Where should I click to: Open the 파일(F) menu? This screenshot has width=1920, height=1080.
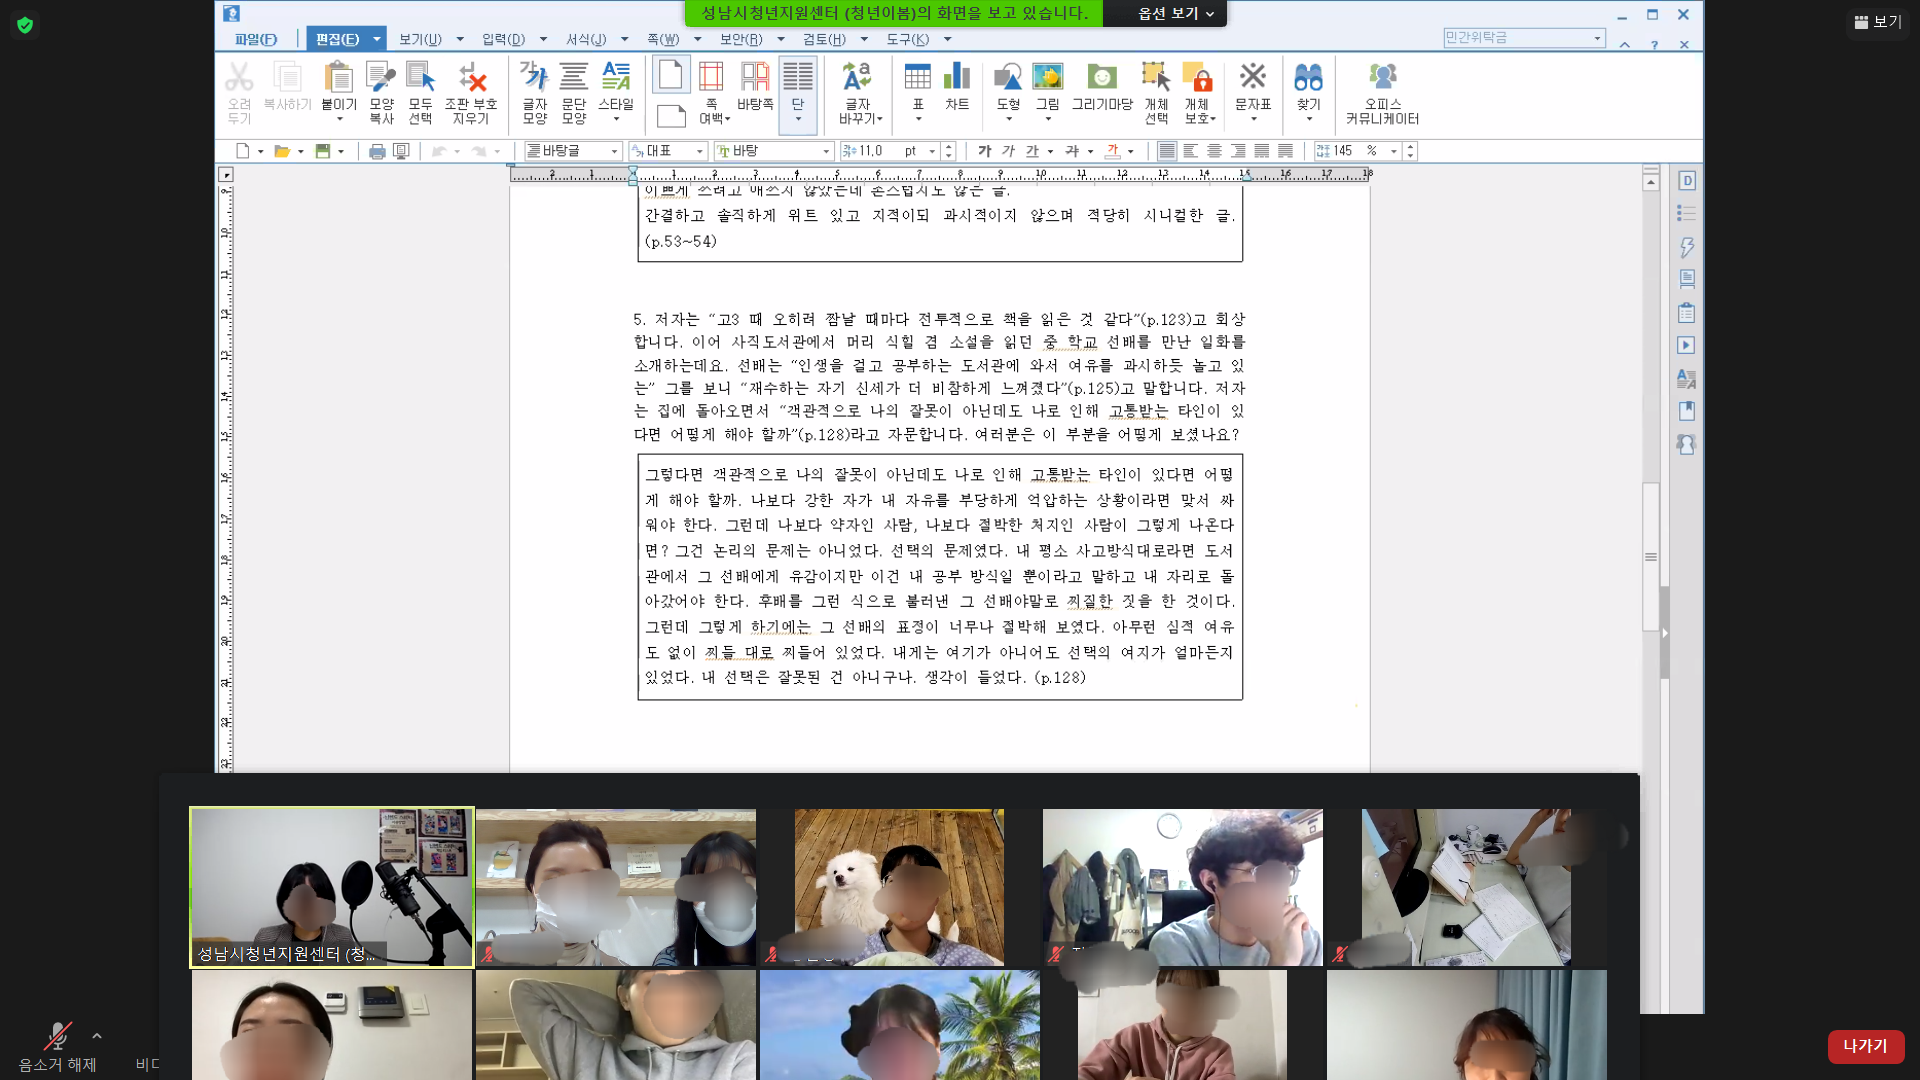(256, 39)
